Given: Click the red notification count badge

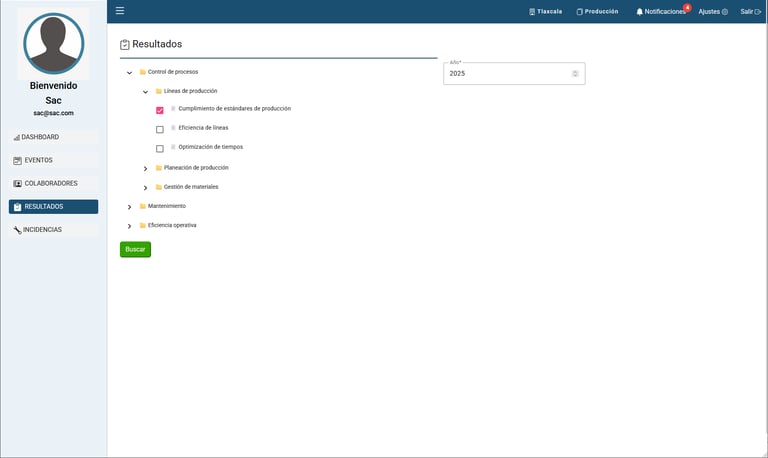Looking at the screenshot, I should pos(687,7).
